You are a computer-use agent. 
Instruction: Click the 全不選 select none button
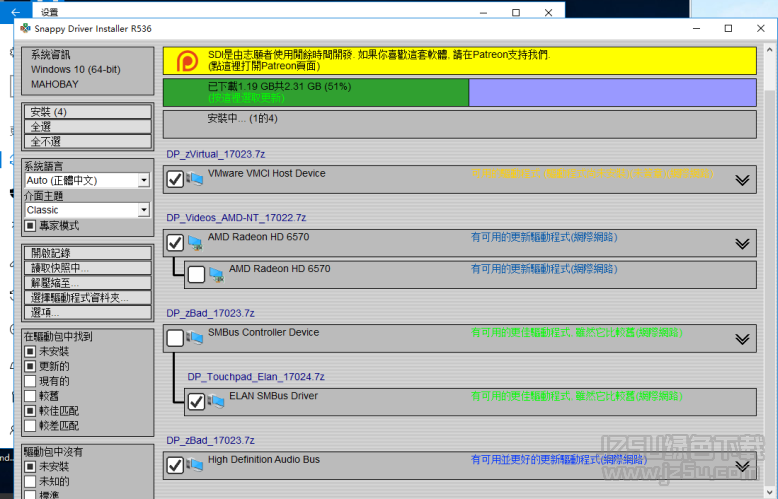point(88,141)
